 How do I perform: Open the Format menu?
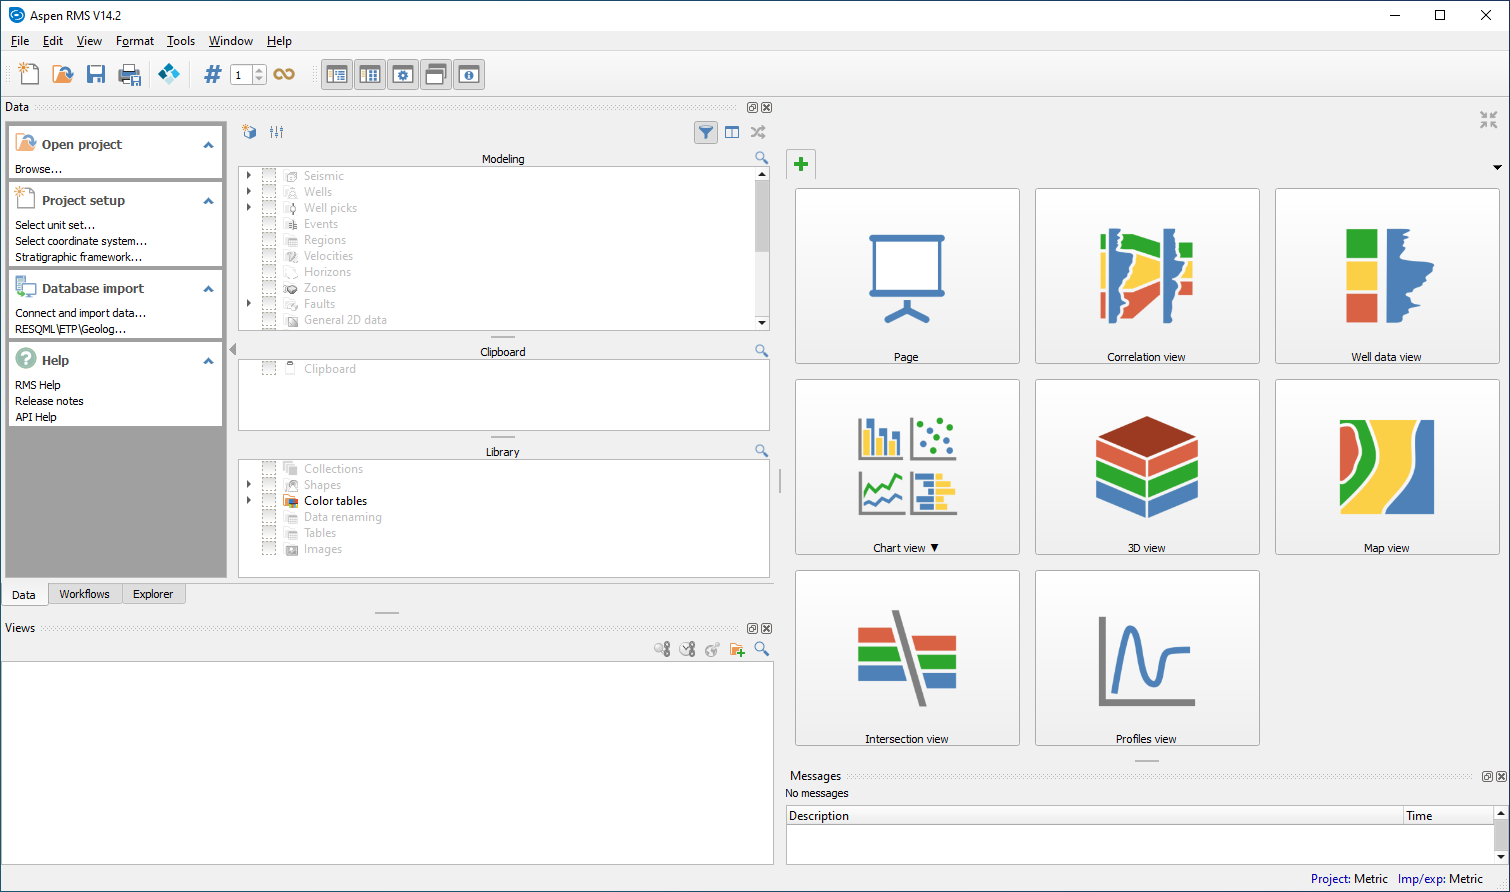pyautogui.click(x=135, y=41)
